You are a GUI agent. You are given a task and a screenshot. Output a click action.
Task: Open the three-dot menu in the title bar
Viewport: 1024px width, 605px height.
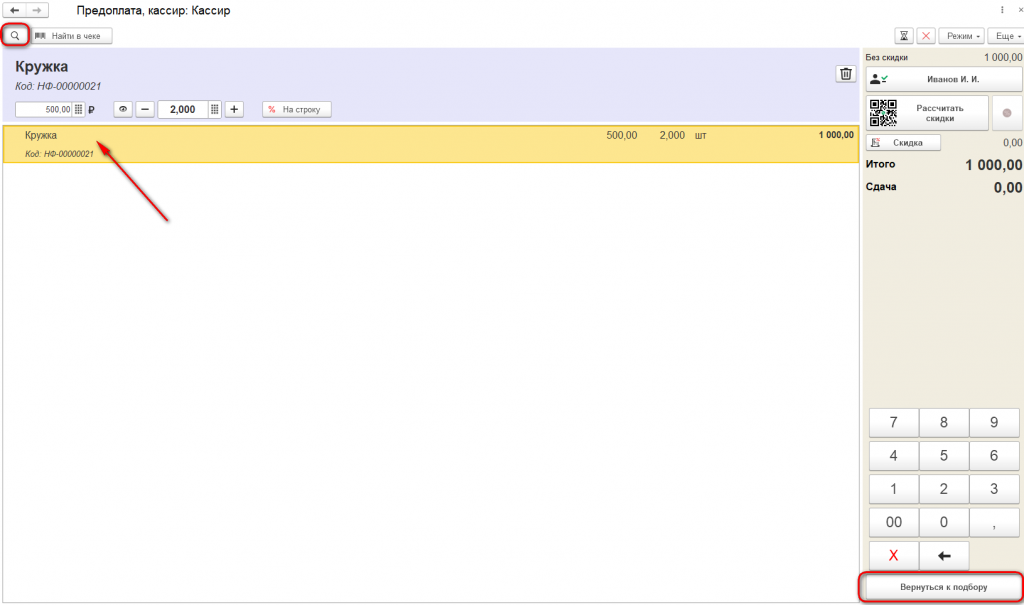point(1002,10)
